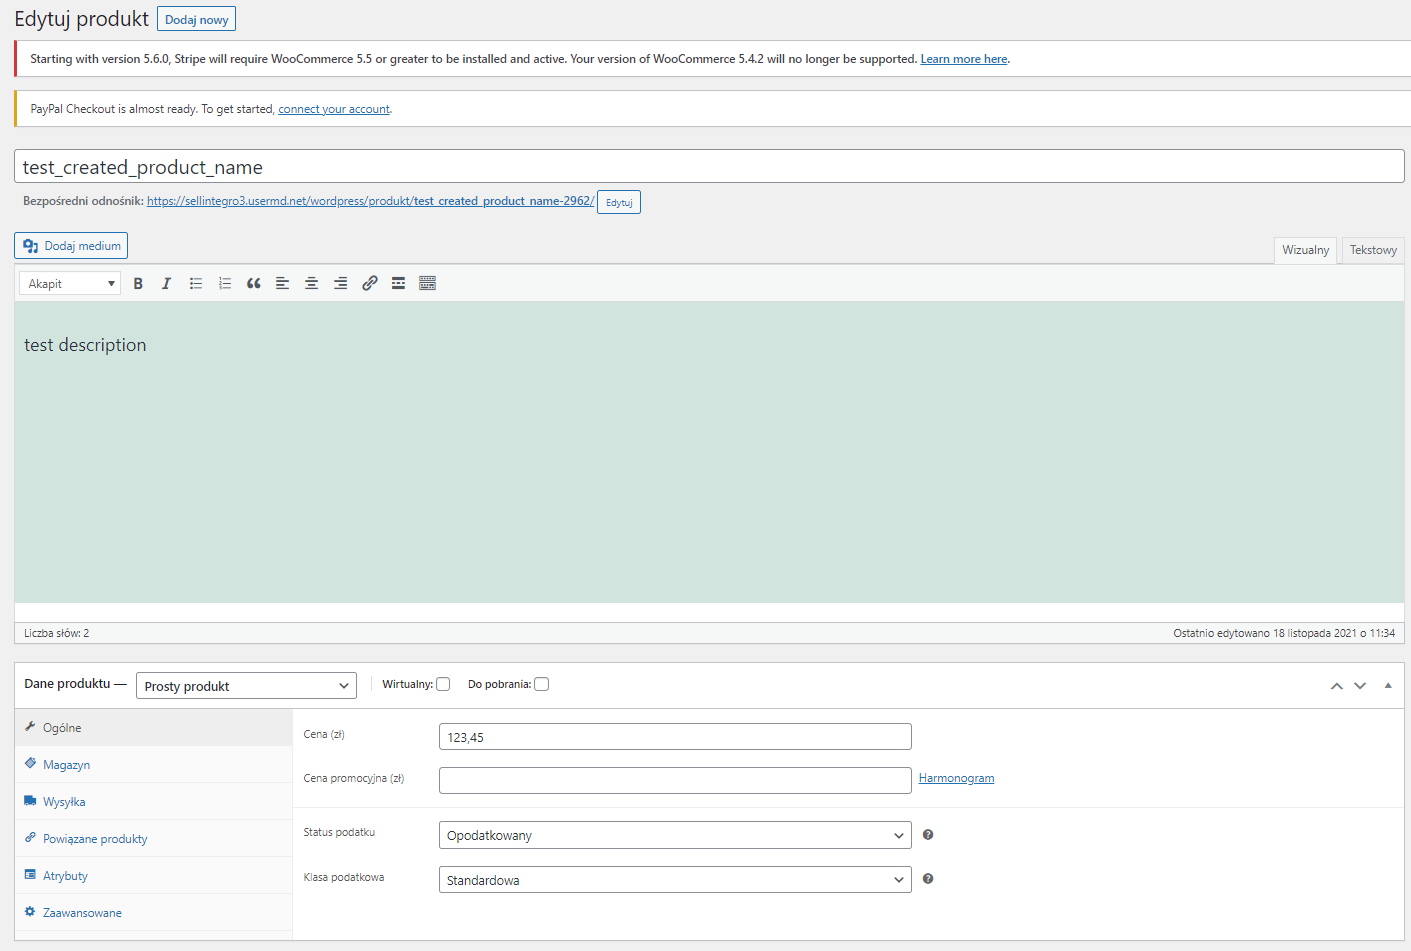The image size is (1411, 951).
Task: Move Dane produktu panel down
Action: click(1360, 686)
